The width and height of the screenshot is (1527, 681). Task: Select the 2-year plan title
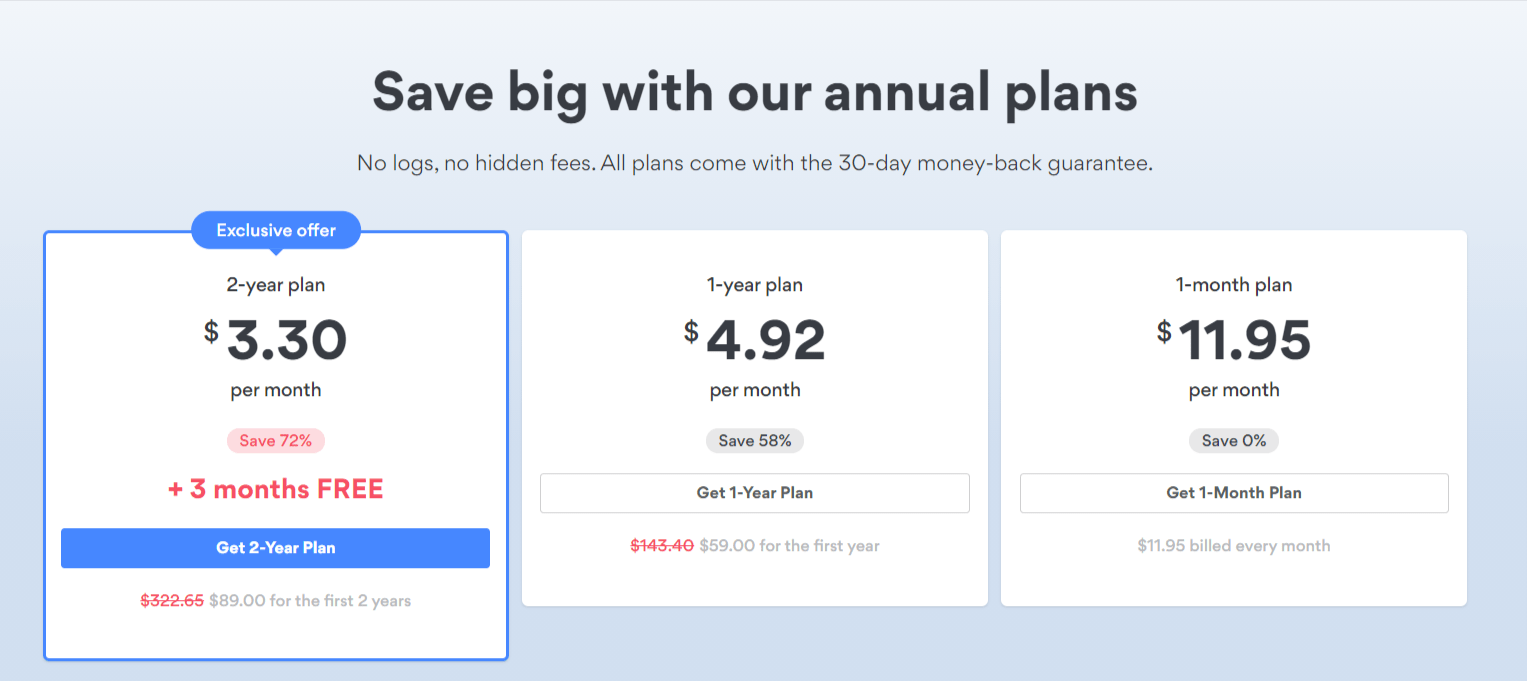(276, 285)
